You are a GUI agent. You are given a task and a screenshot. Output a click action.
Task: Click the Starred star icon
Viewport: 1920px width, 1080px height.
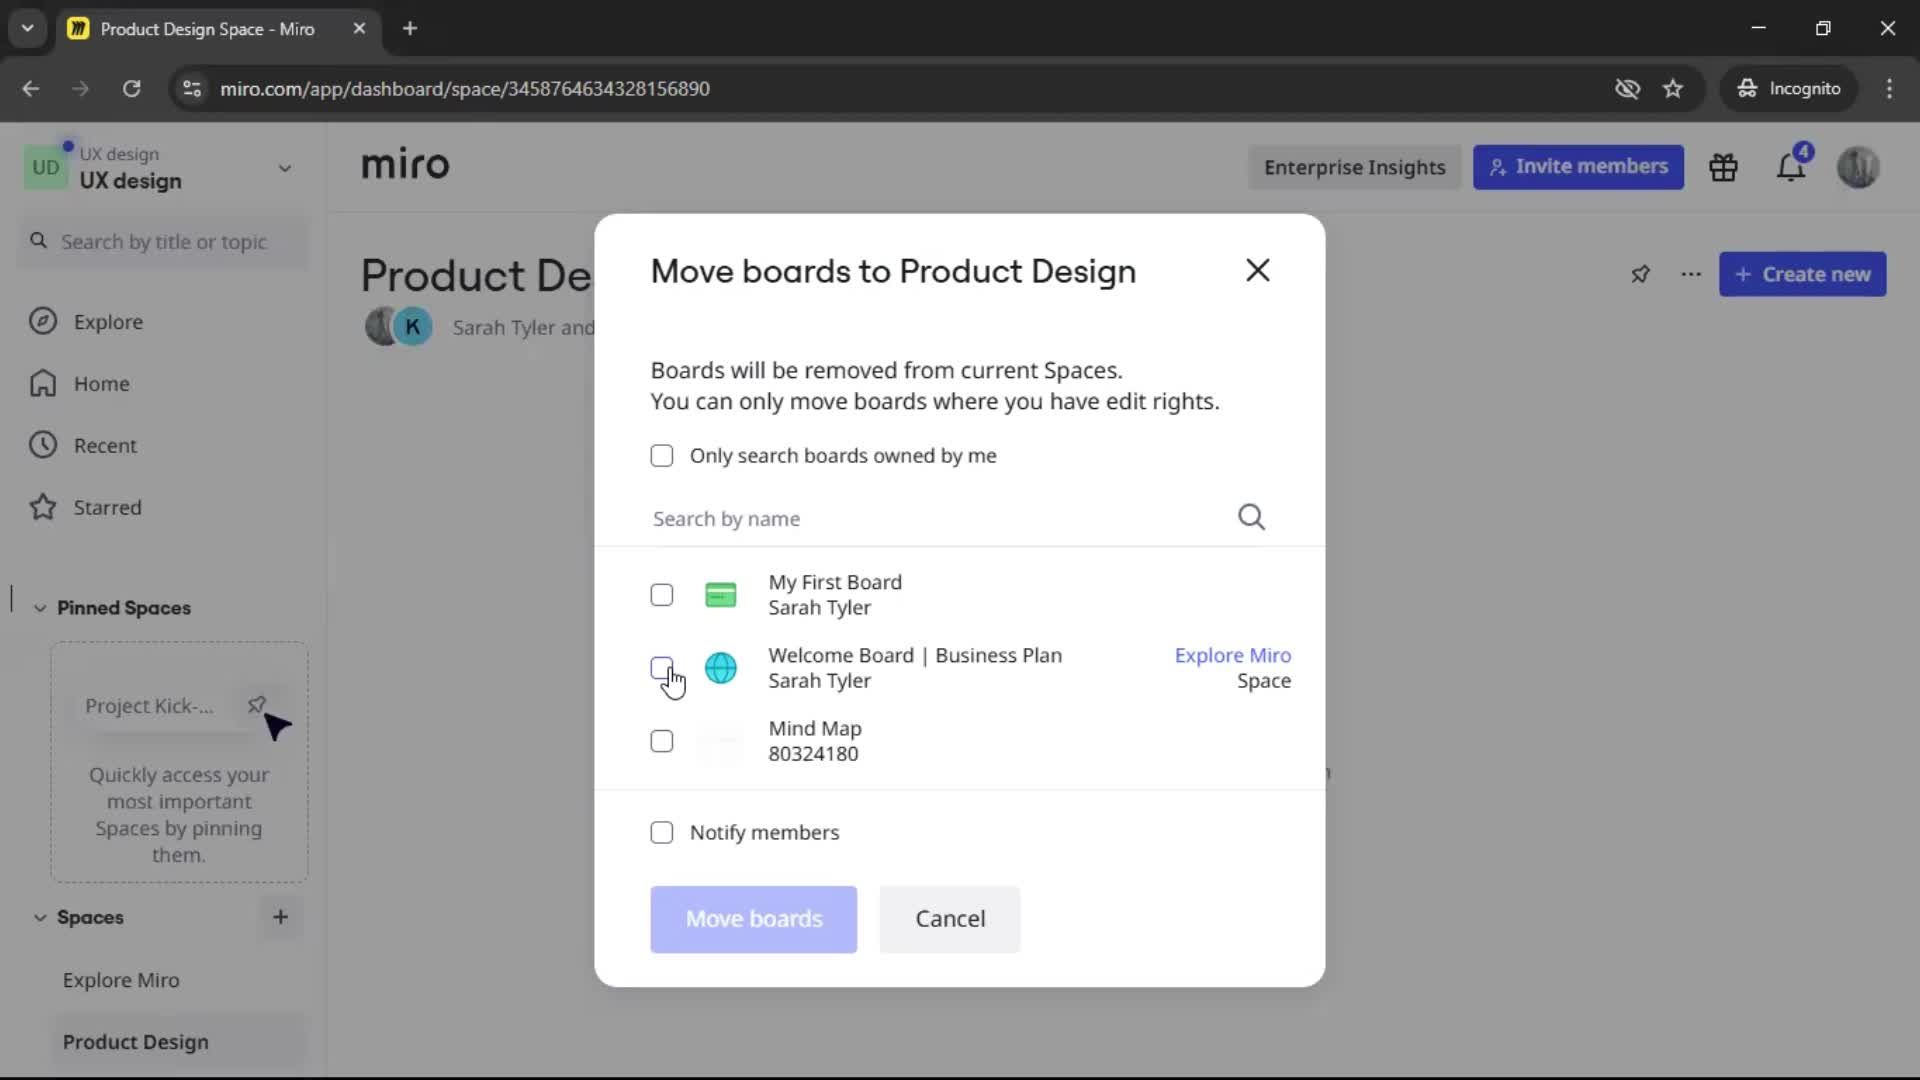tap(43, 507)
